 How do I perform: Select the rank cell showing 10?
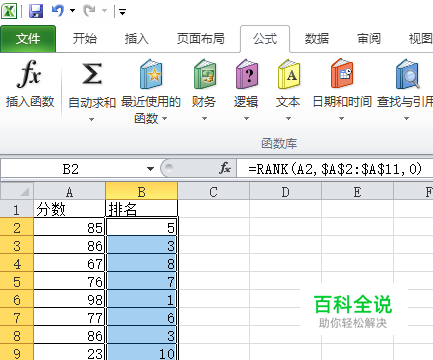pyautogui.click(x=142, y=353)
